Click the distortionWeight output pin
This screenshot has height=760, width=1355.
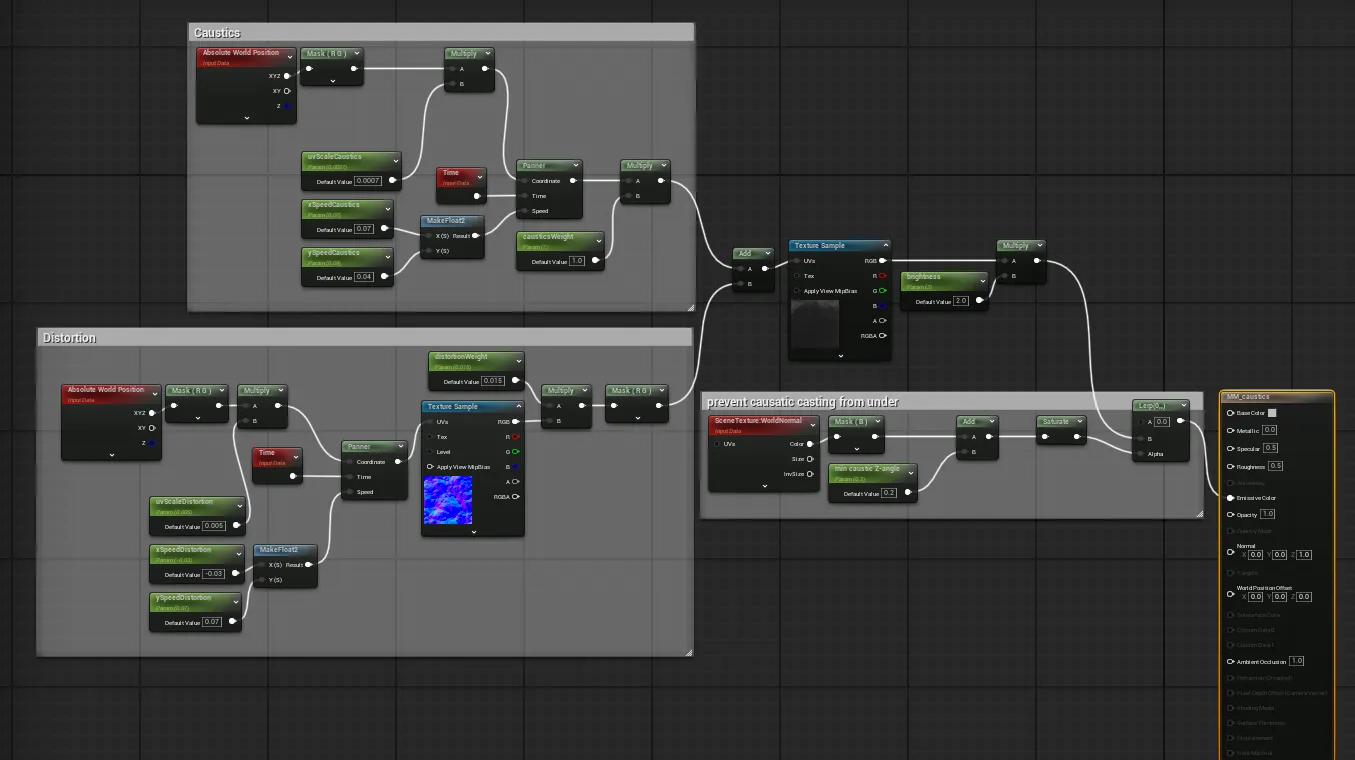(x=516, y=381)
